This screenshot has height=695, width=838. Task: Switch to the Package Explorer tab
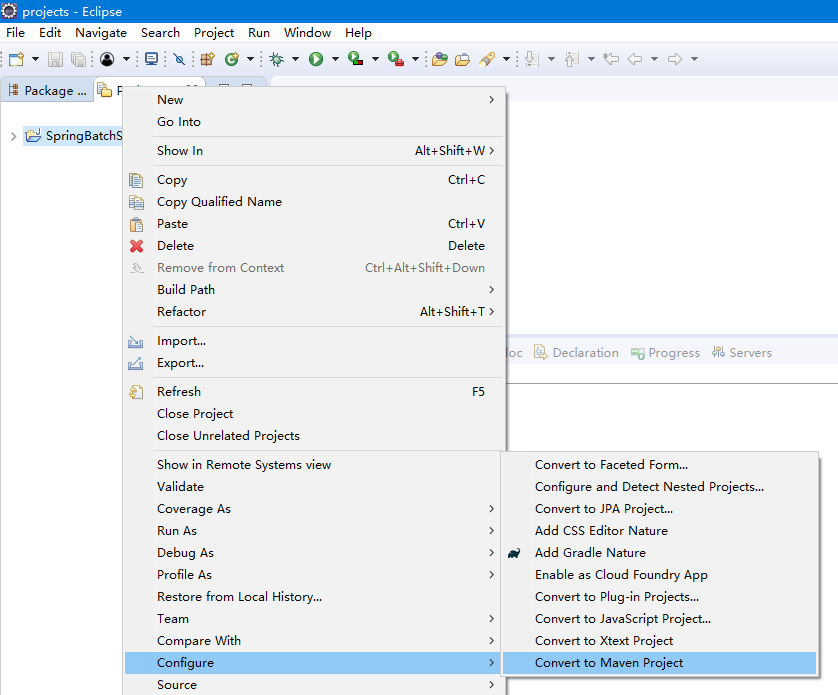pyautogui.click(x=48, y=90)
